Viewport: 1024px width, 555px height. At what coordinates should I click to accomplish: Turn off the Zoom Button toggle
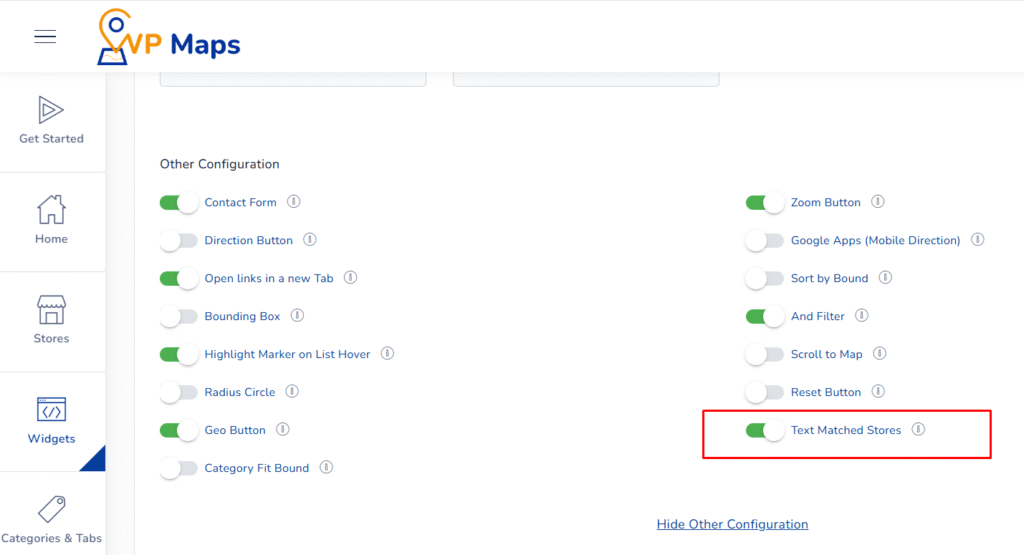click(765, 203)
